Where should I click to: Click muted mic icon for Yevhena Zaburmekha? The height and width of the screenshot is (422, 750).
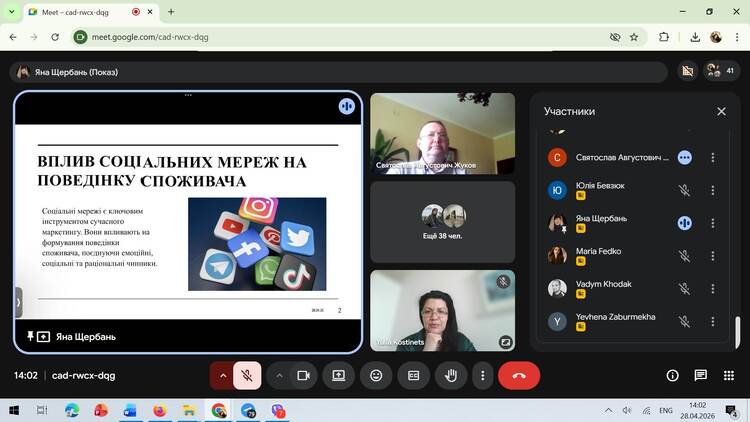coord(684,322)
